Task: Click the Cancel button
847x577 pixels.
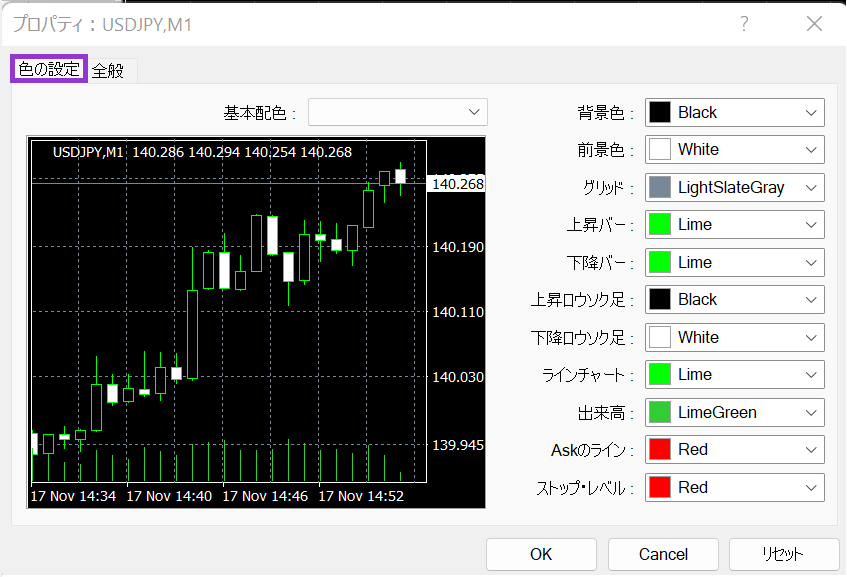Action: (x=663, y=554)
